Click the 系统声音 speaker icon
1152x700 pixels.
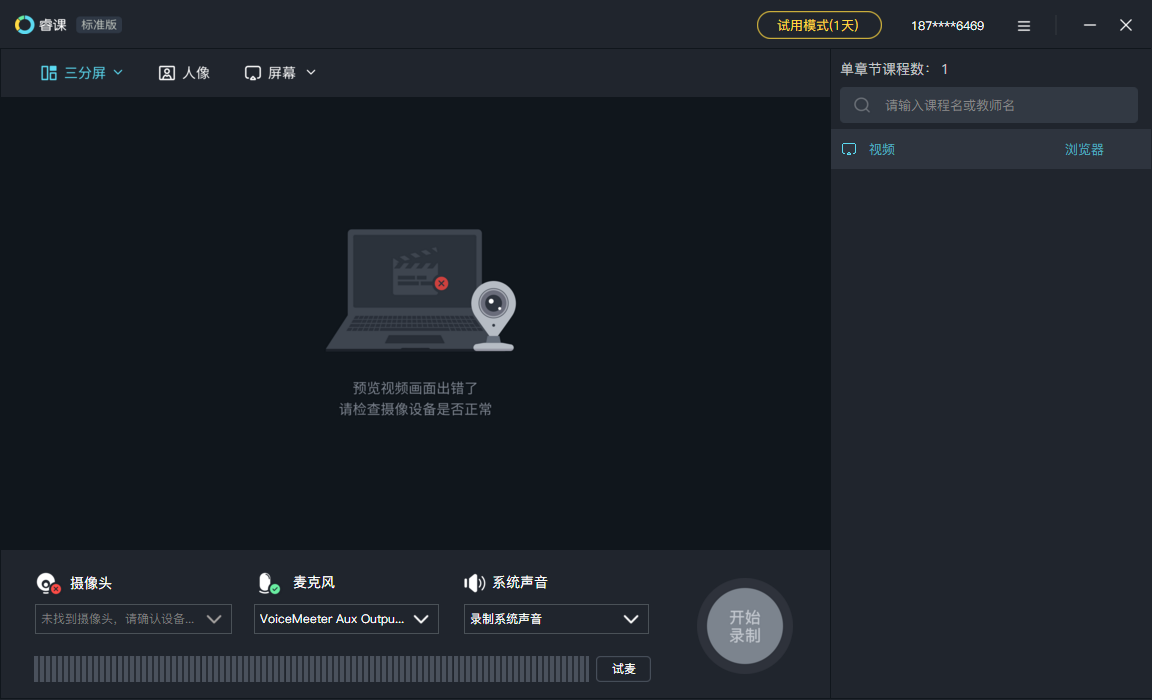pyautogui.click(x=474, y=582)
